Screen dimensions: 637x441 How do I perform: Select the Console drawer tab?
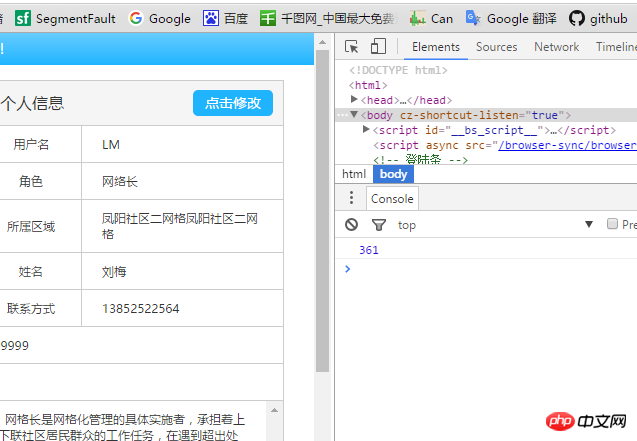point(392,199)
